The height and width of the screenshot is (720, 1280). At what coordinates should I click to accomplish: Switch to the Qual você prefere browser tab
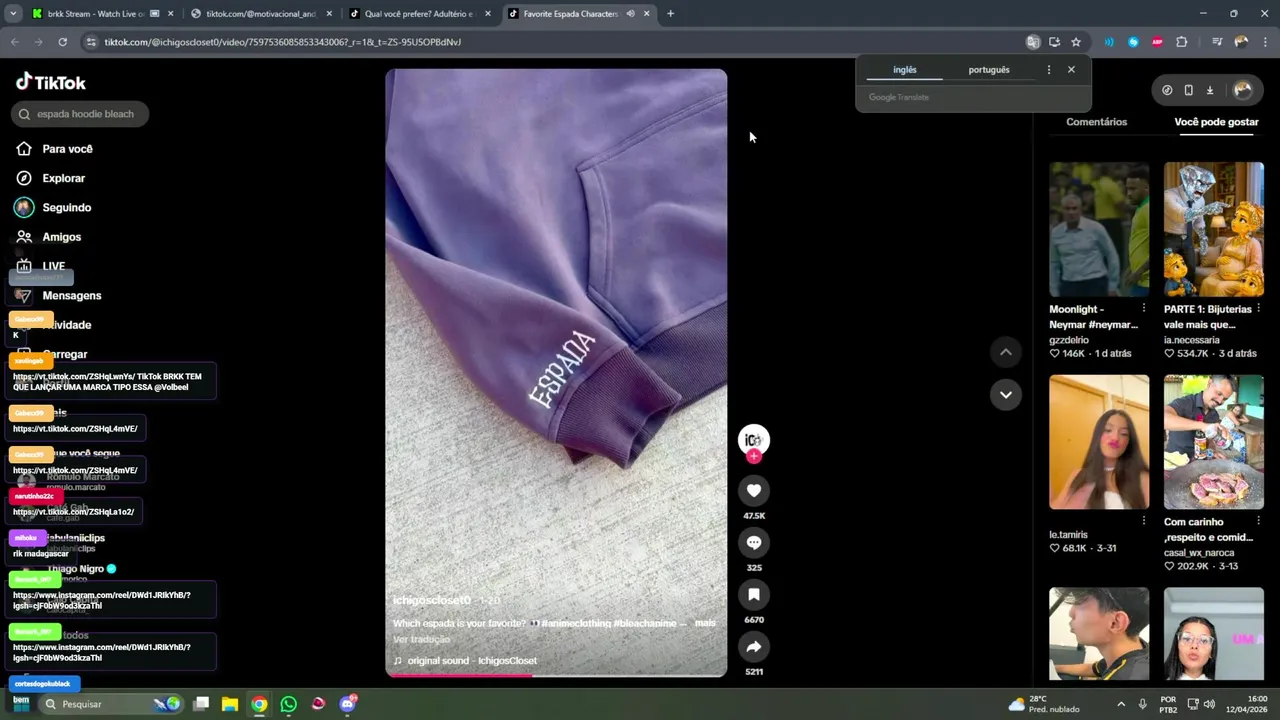(x=420, y=14)
